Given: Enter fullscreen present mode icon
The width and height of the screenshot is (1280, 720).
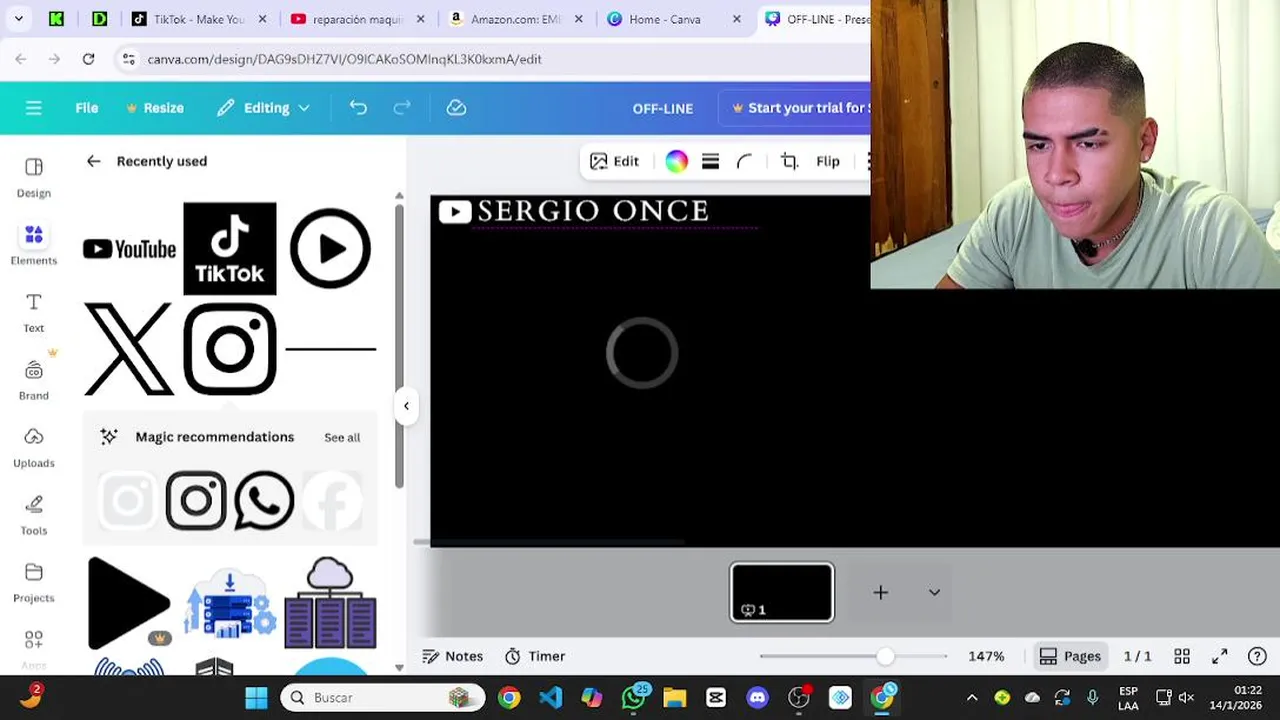Looking at the screenshot, I should [x=1220, y=656].
